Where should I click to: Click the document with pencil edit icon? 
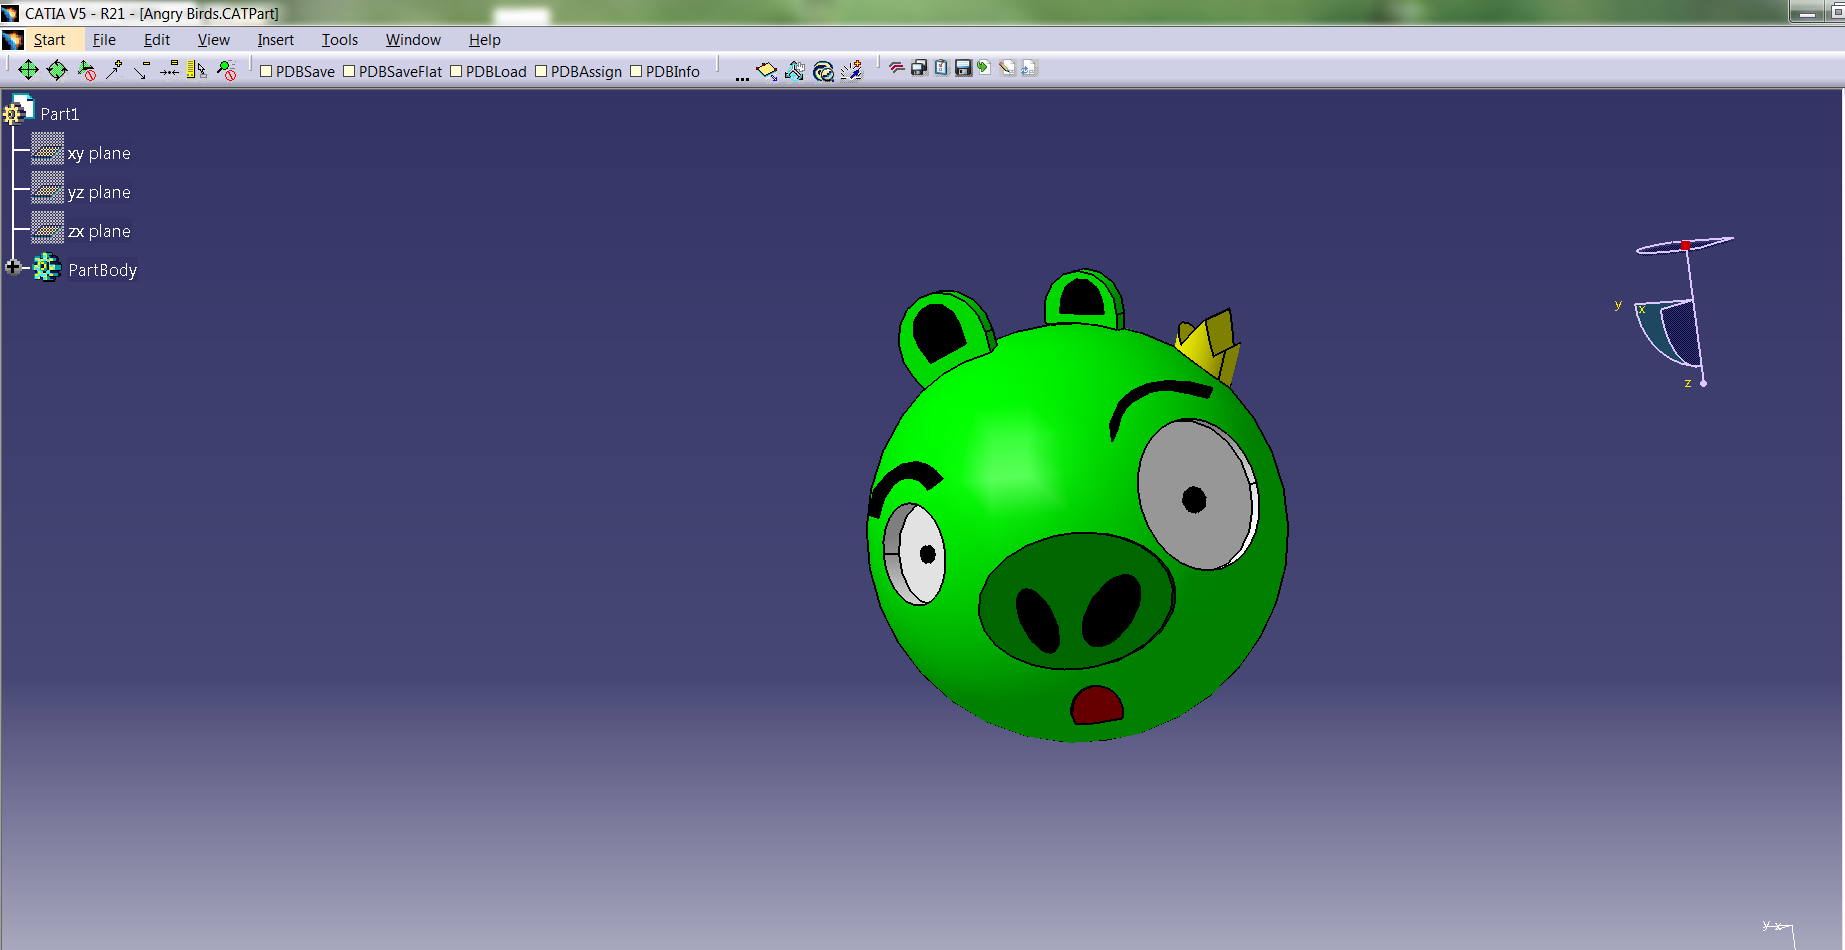[x=1007, y=68]
